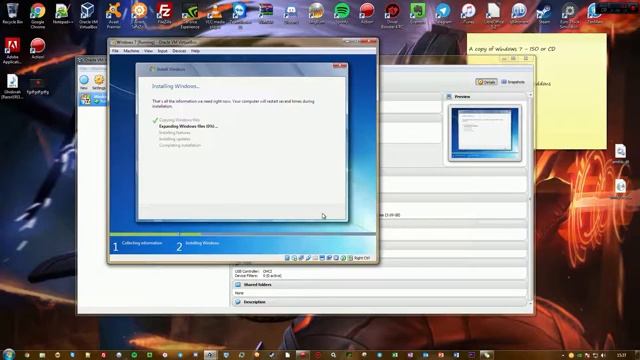Open the iTunes desktop shortcut
Image resolution: width=640 pixels, height=360 pixels.
[x=468, y=14]
